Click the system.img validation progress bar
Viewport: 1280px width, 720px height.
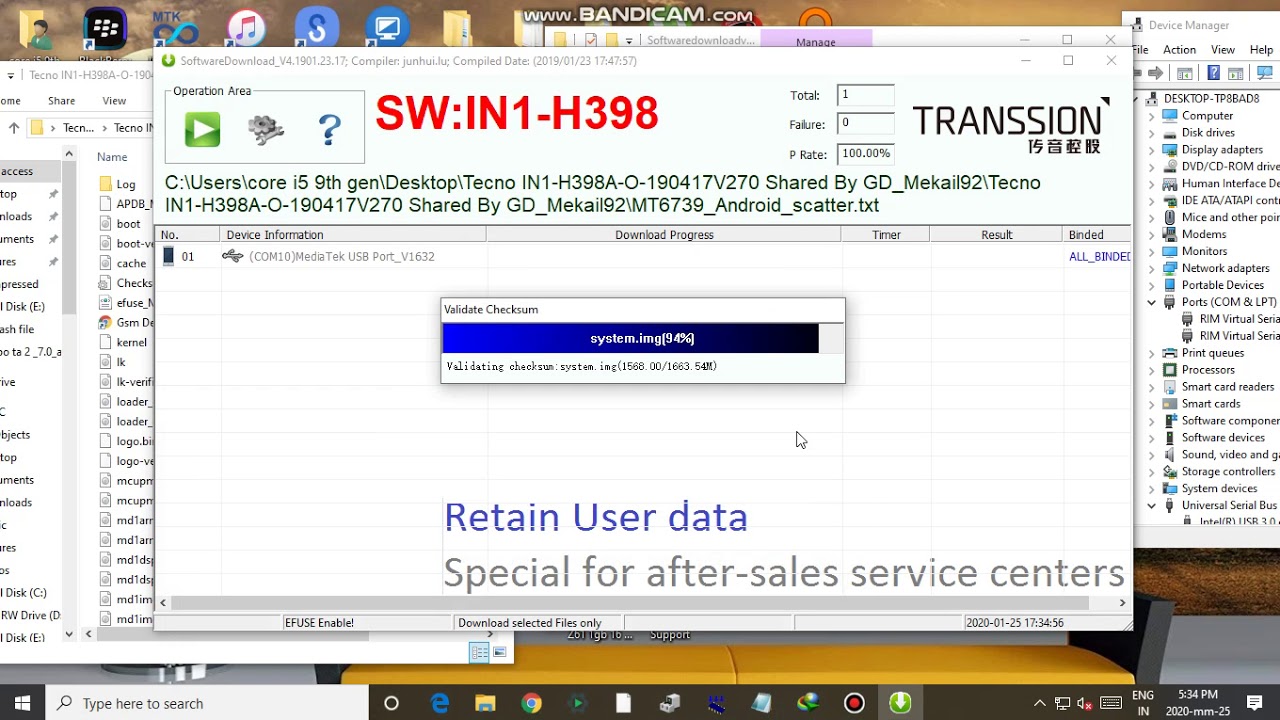tap(643, 338)
